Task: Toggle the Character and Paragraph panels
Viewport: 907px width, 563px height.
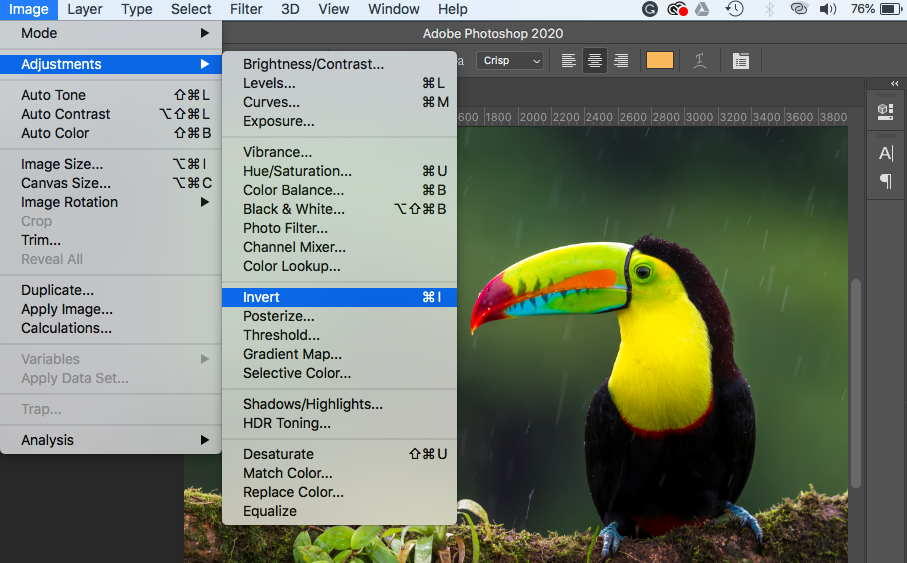Action: pos(740,60)
